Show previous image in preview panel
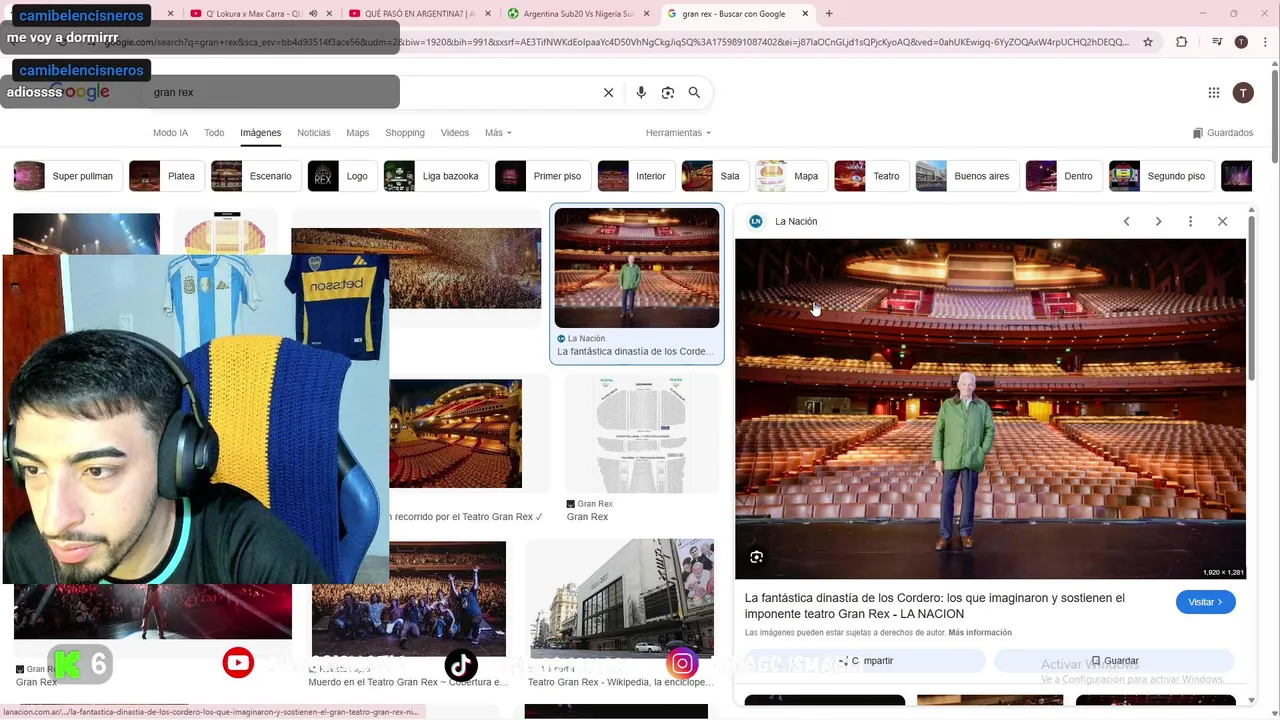 pos(1126,221)
